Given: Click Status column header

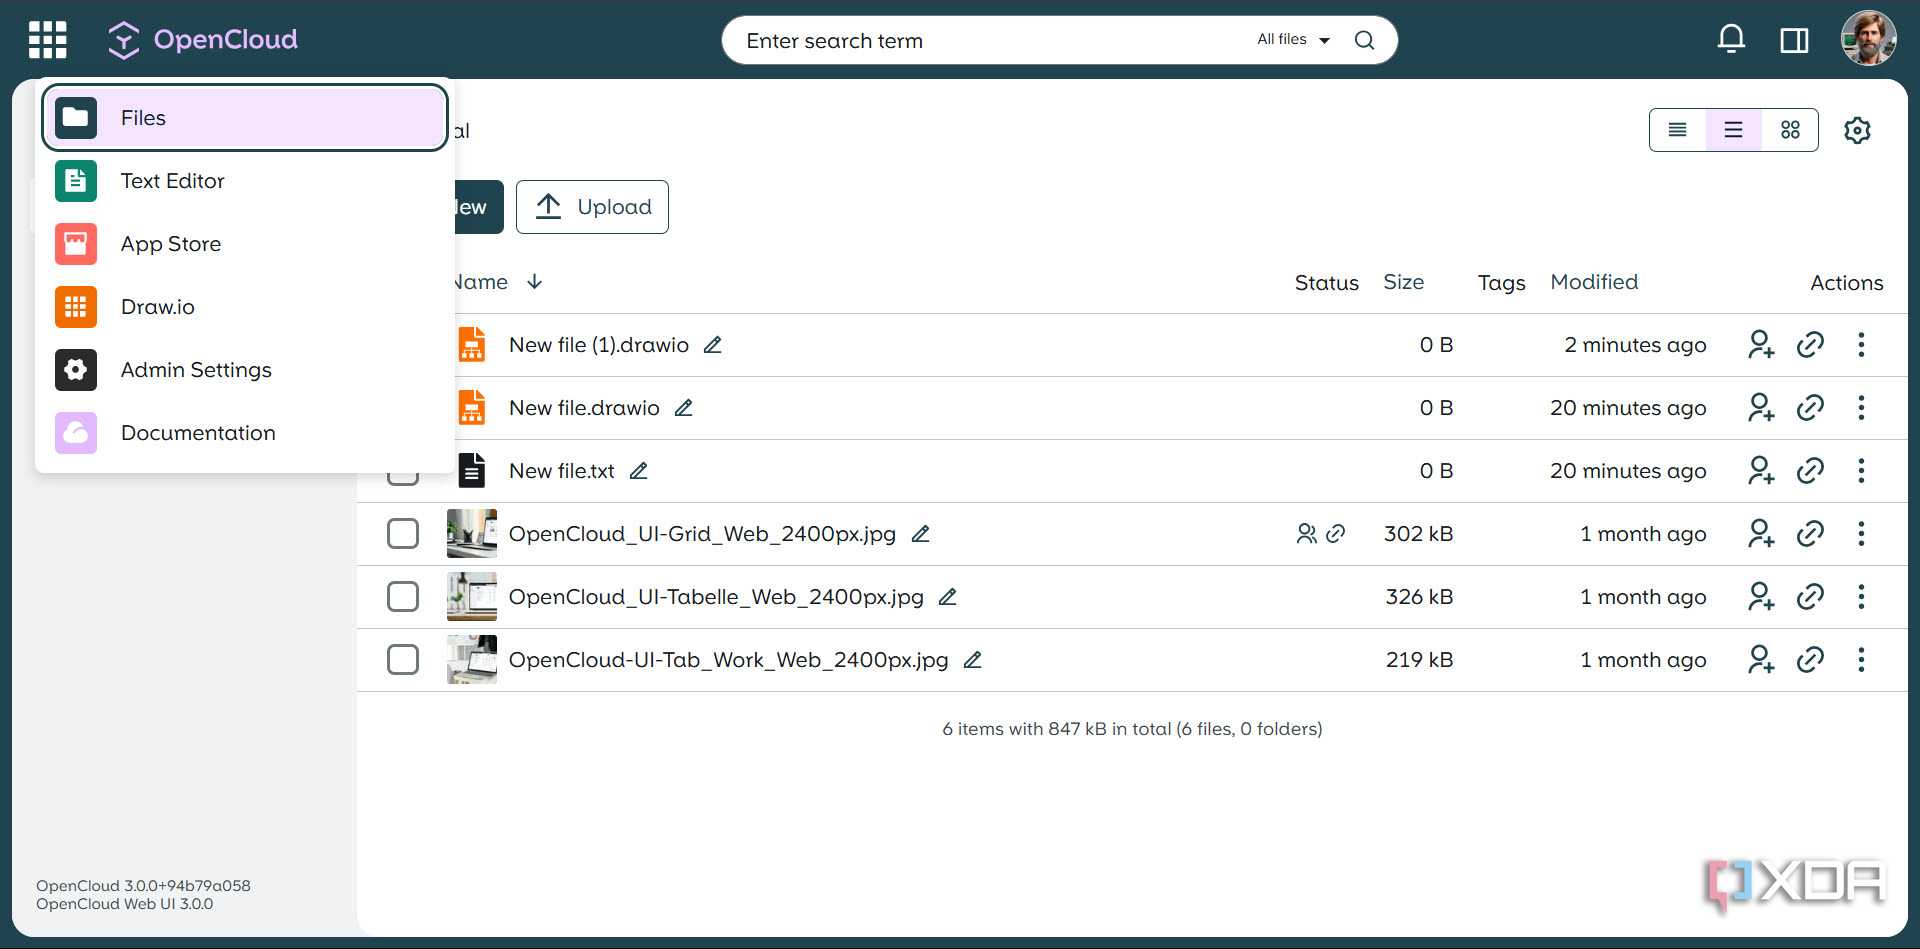Looking at the screenshot, I should [1326, 283].
